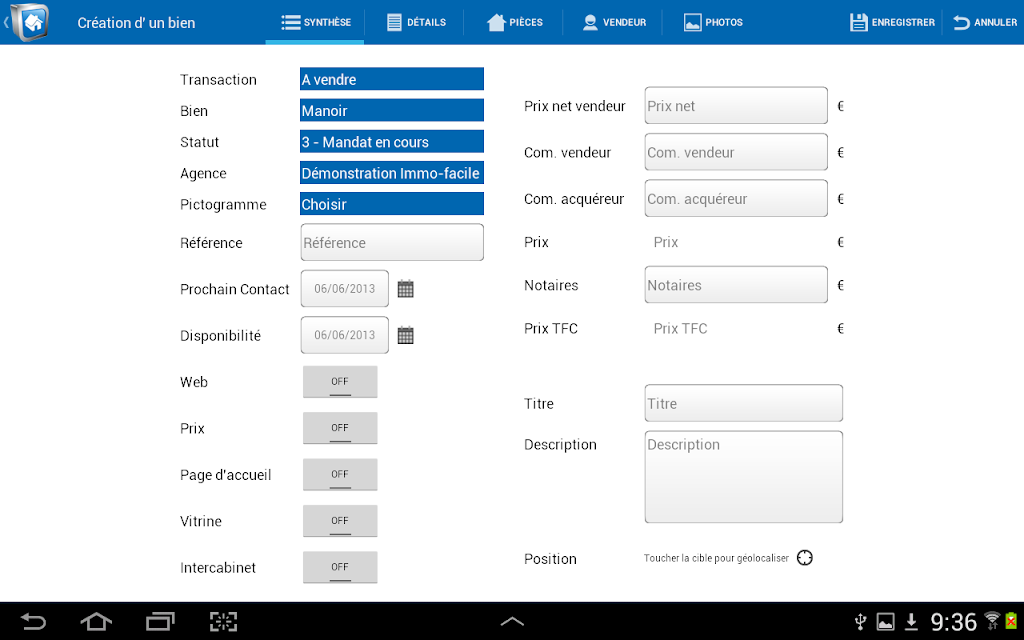1024x640 pixels.
Task: Tap 'Toucher la cible pour géolocaliser' text
Action: [716, 558]
